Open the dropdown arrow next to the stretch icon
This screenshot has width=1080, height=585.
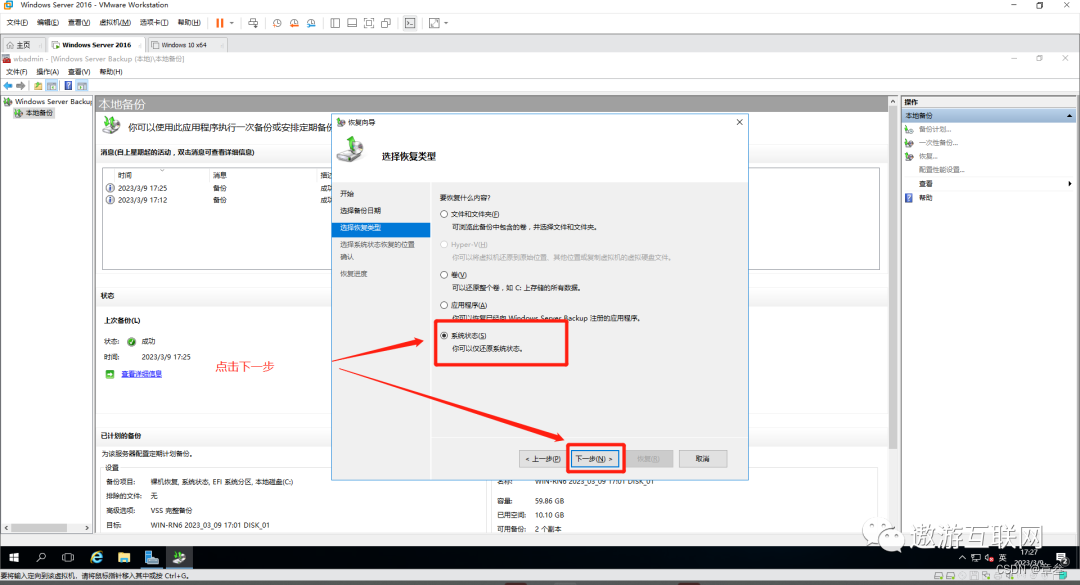(446, 23)
